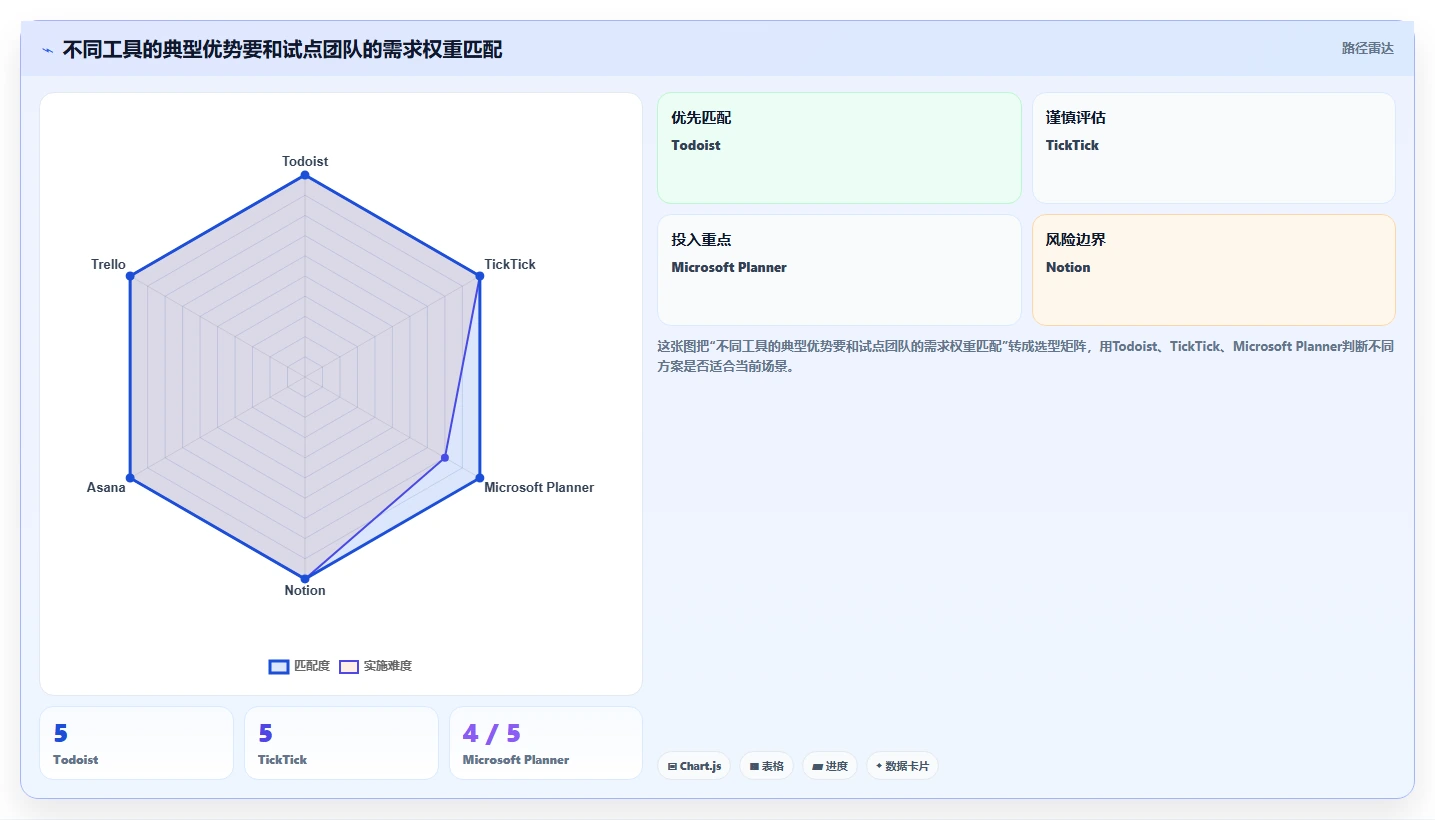
Task: Toggle the 实施难度 legend item
Action: 376,666
